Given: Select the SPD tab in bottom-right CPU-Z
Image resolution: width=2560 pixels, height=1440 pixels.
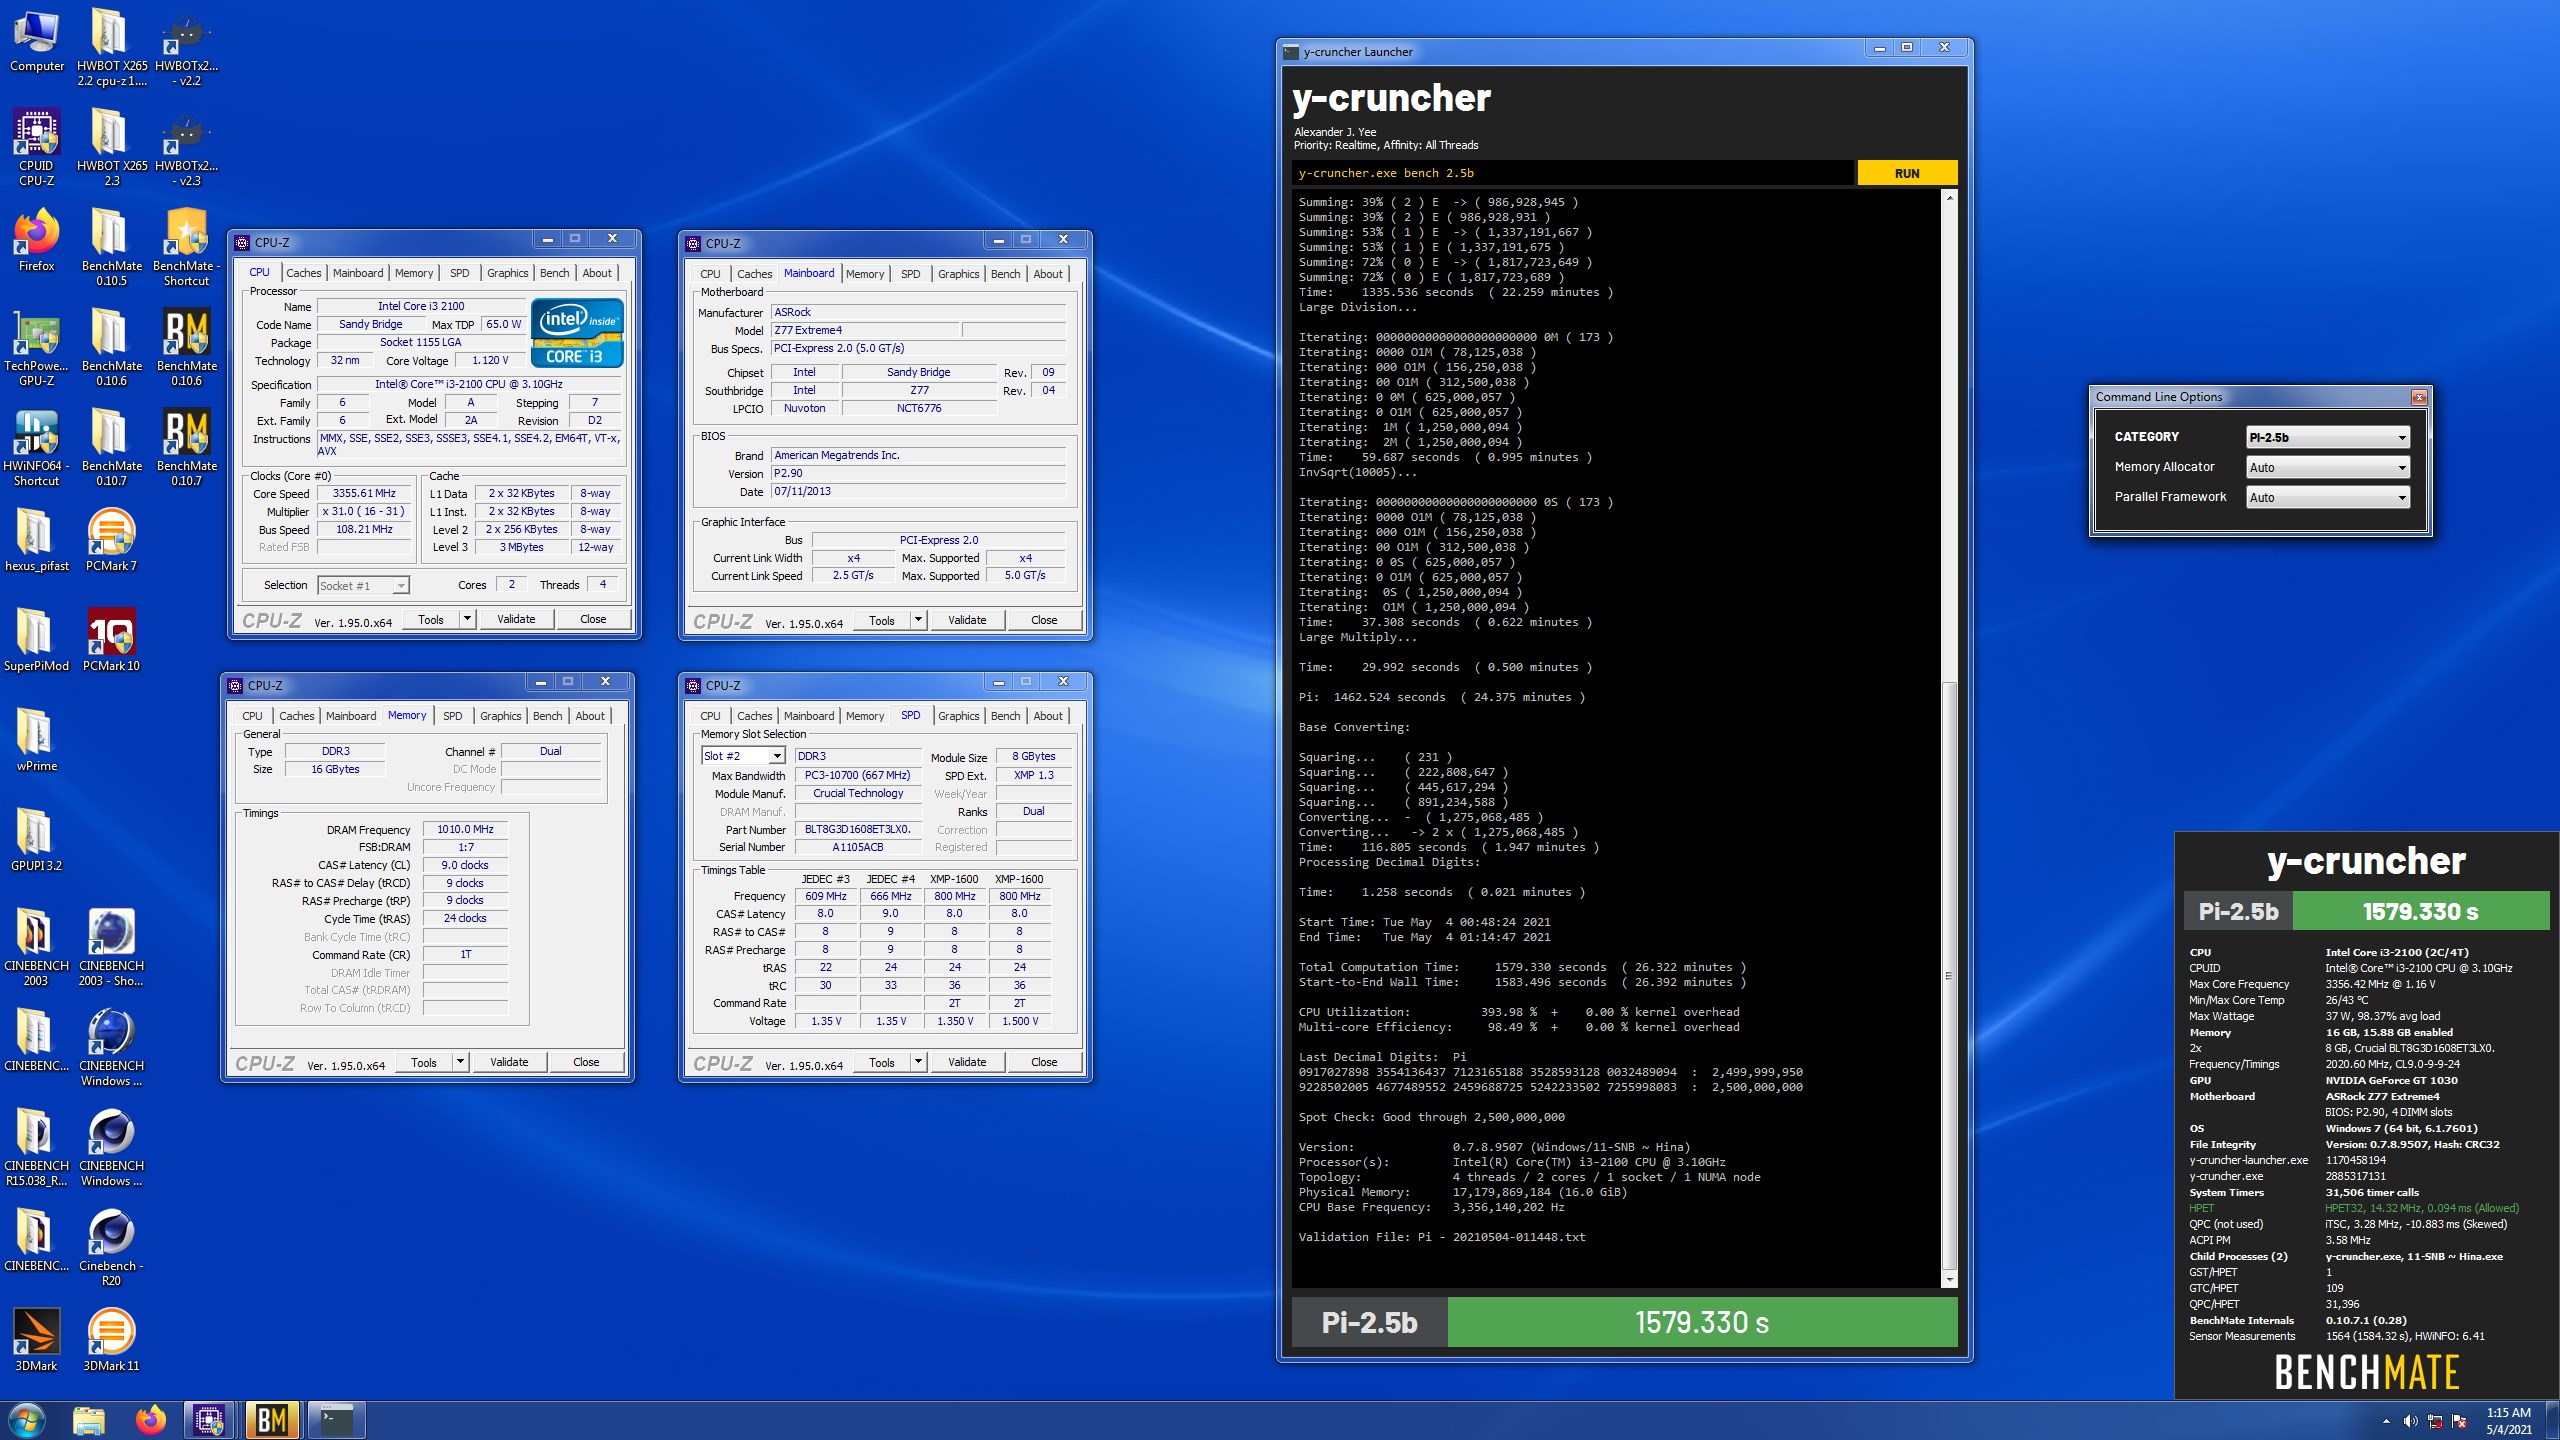Looking at the screenshot, I should 910,715.
